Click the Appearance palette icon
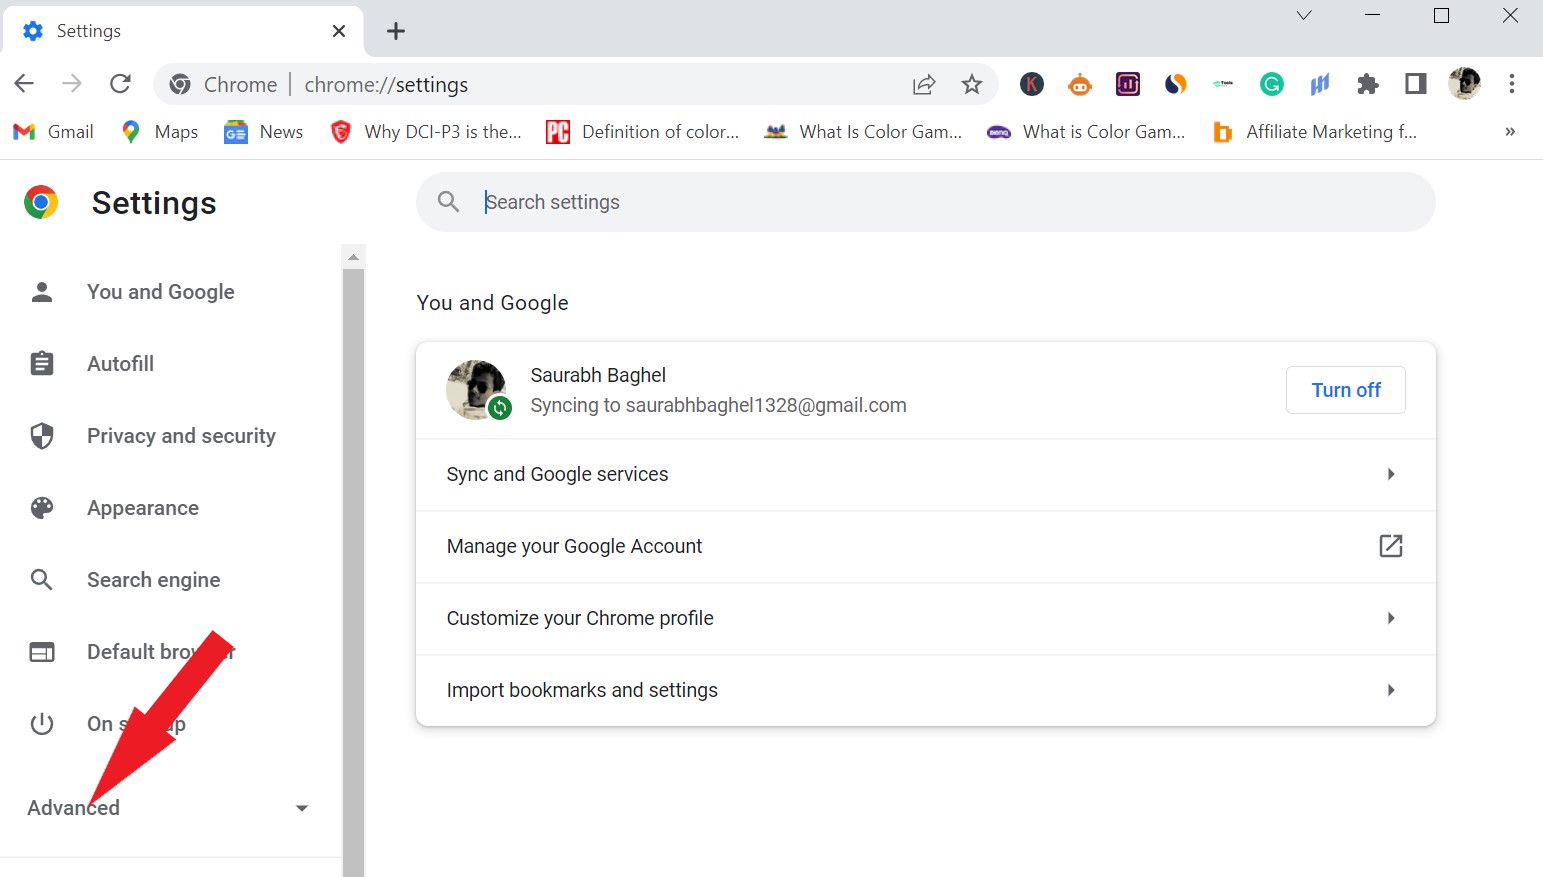 41,507
